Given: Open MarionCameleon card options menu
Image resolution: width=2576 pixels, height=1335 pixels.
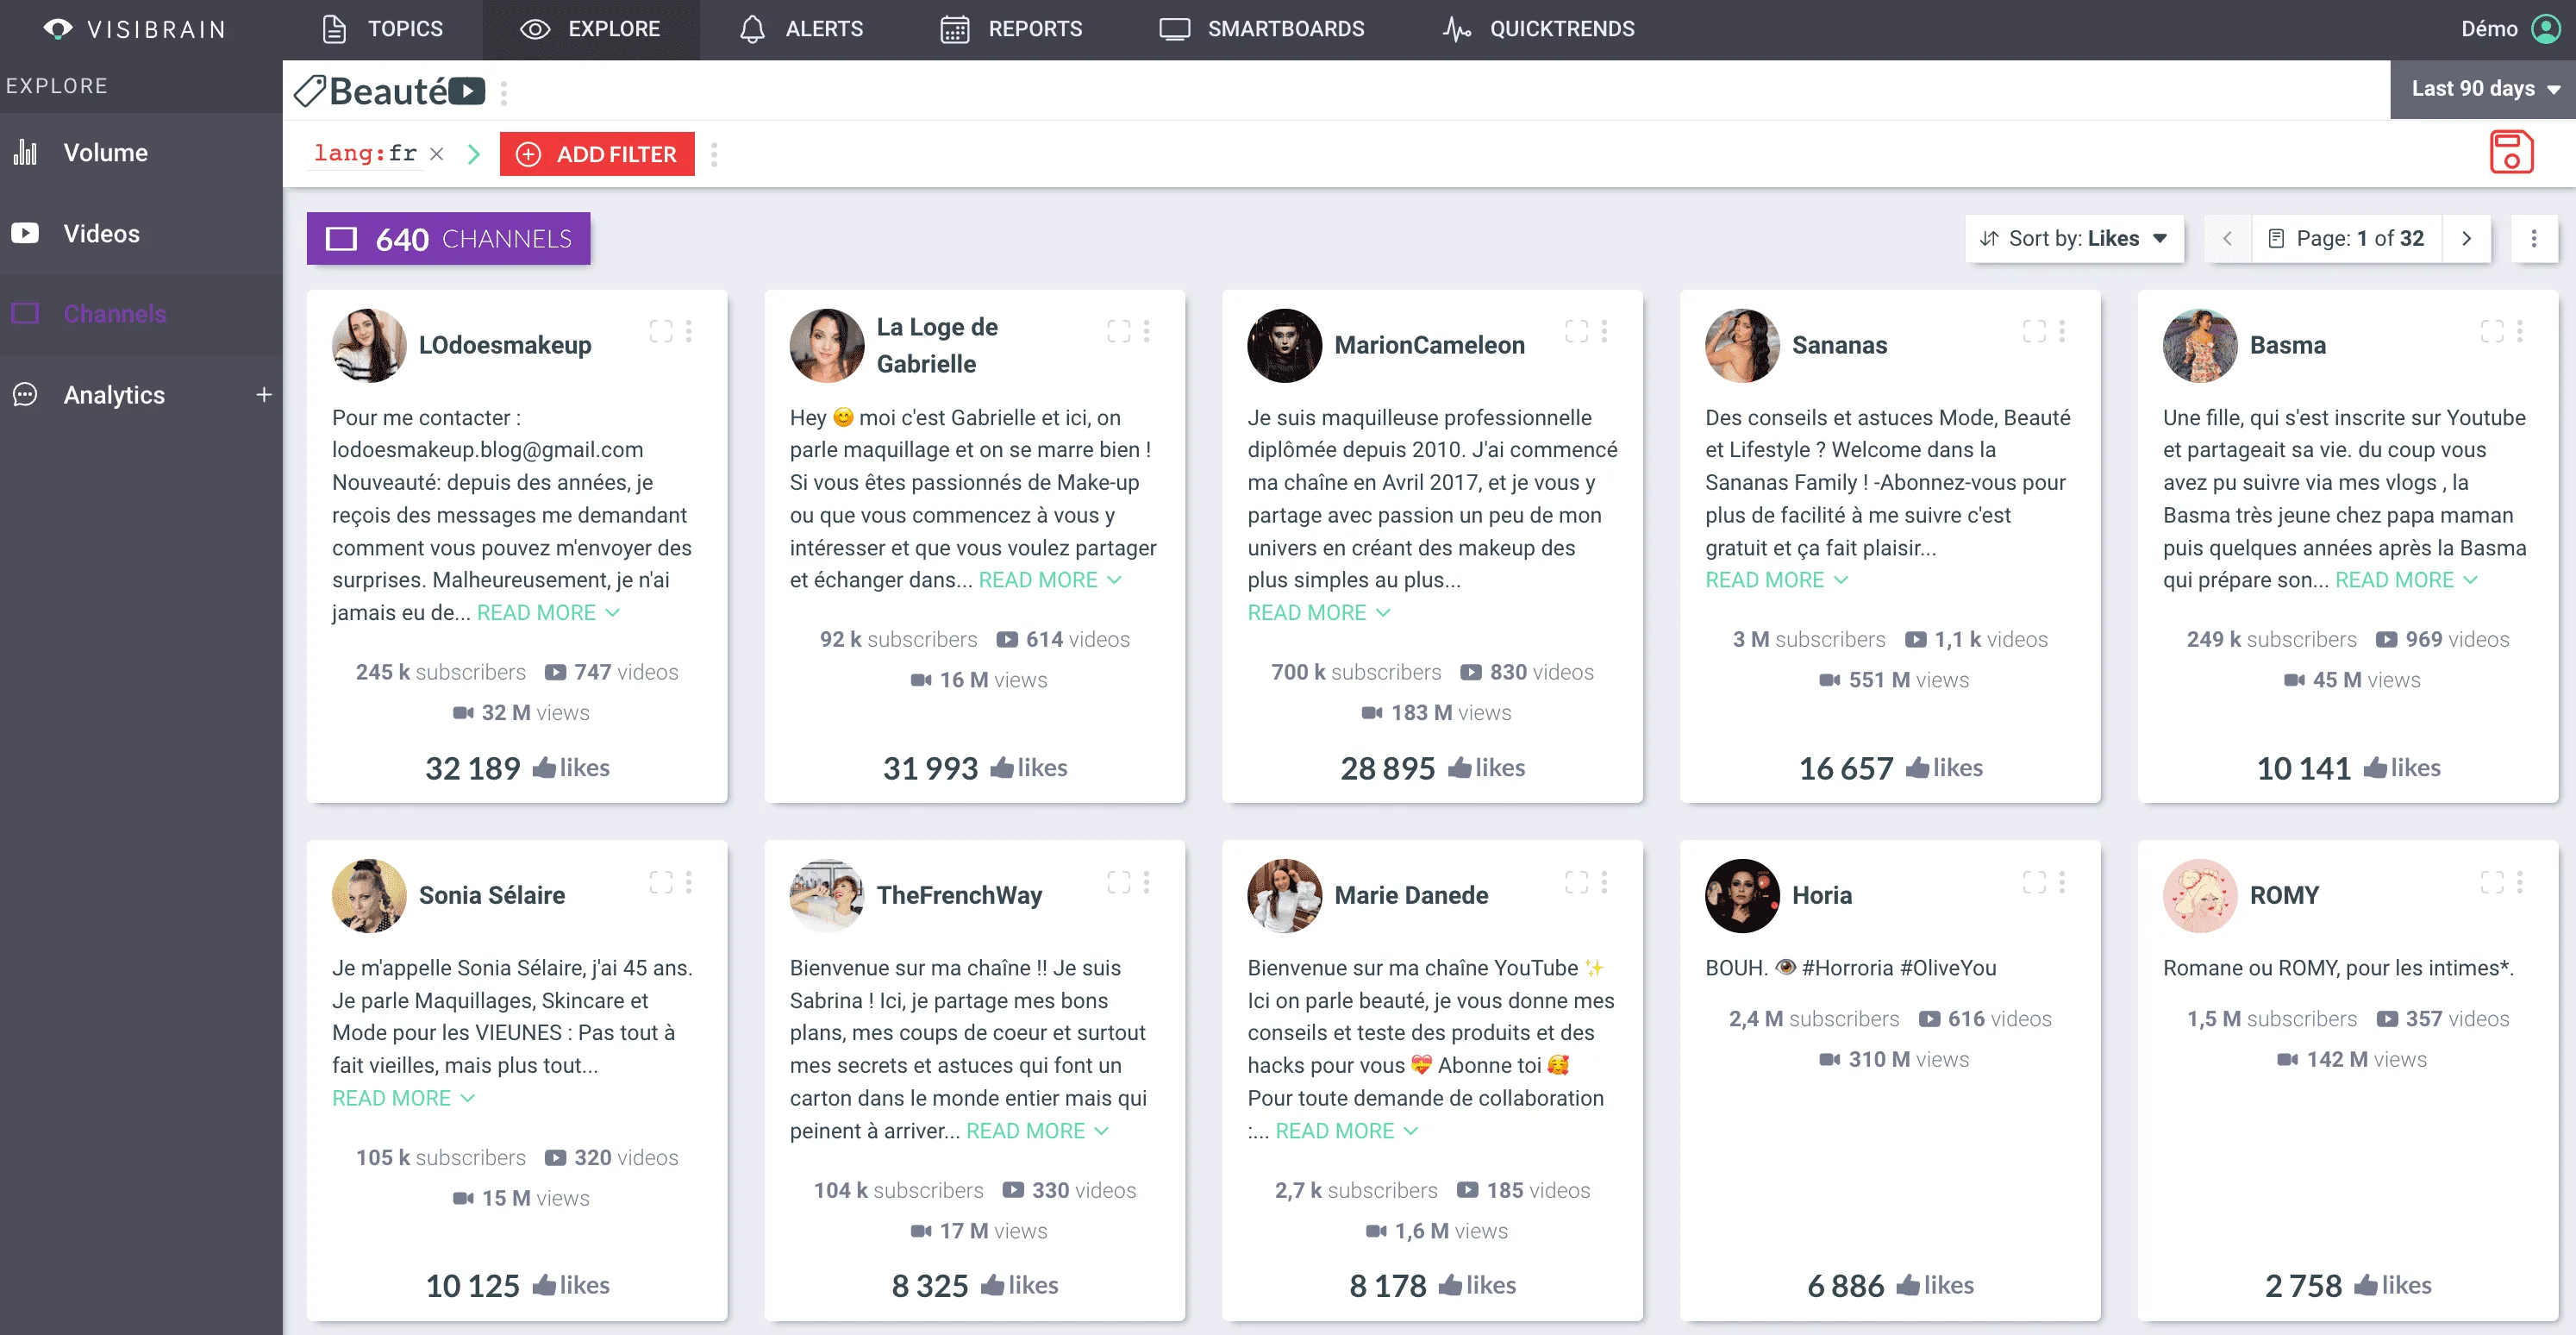Looking at the screenshot, I should click(x=1604, y=331).
